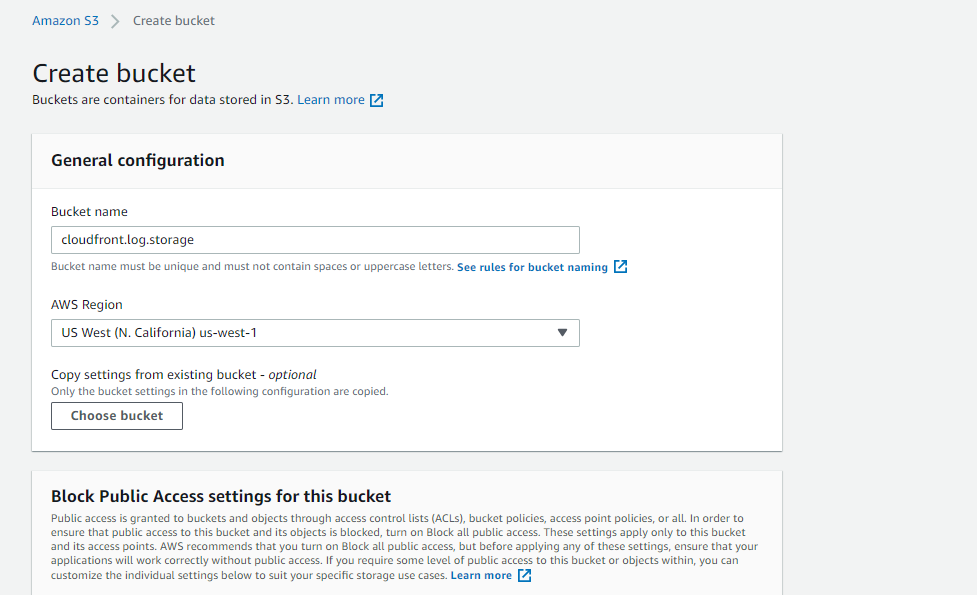Click the breadcrumb chevron separator
This screenshot has height=595, width=977.
(x=115, y=21)
